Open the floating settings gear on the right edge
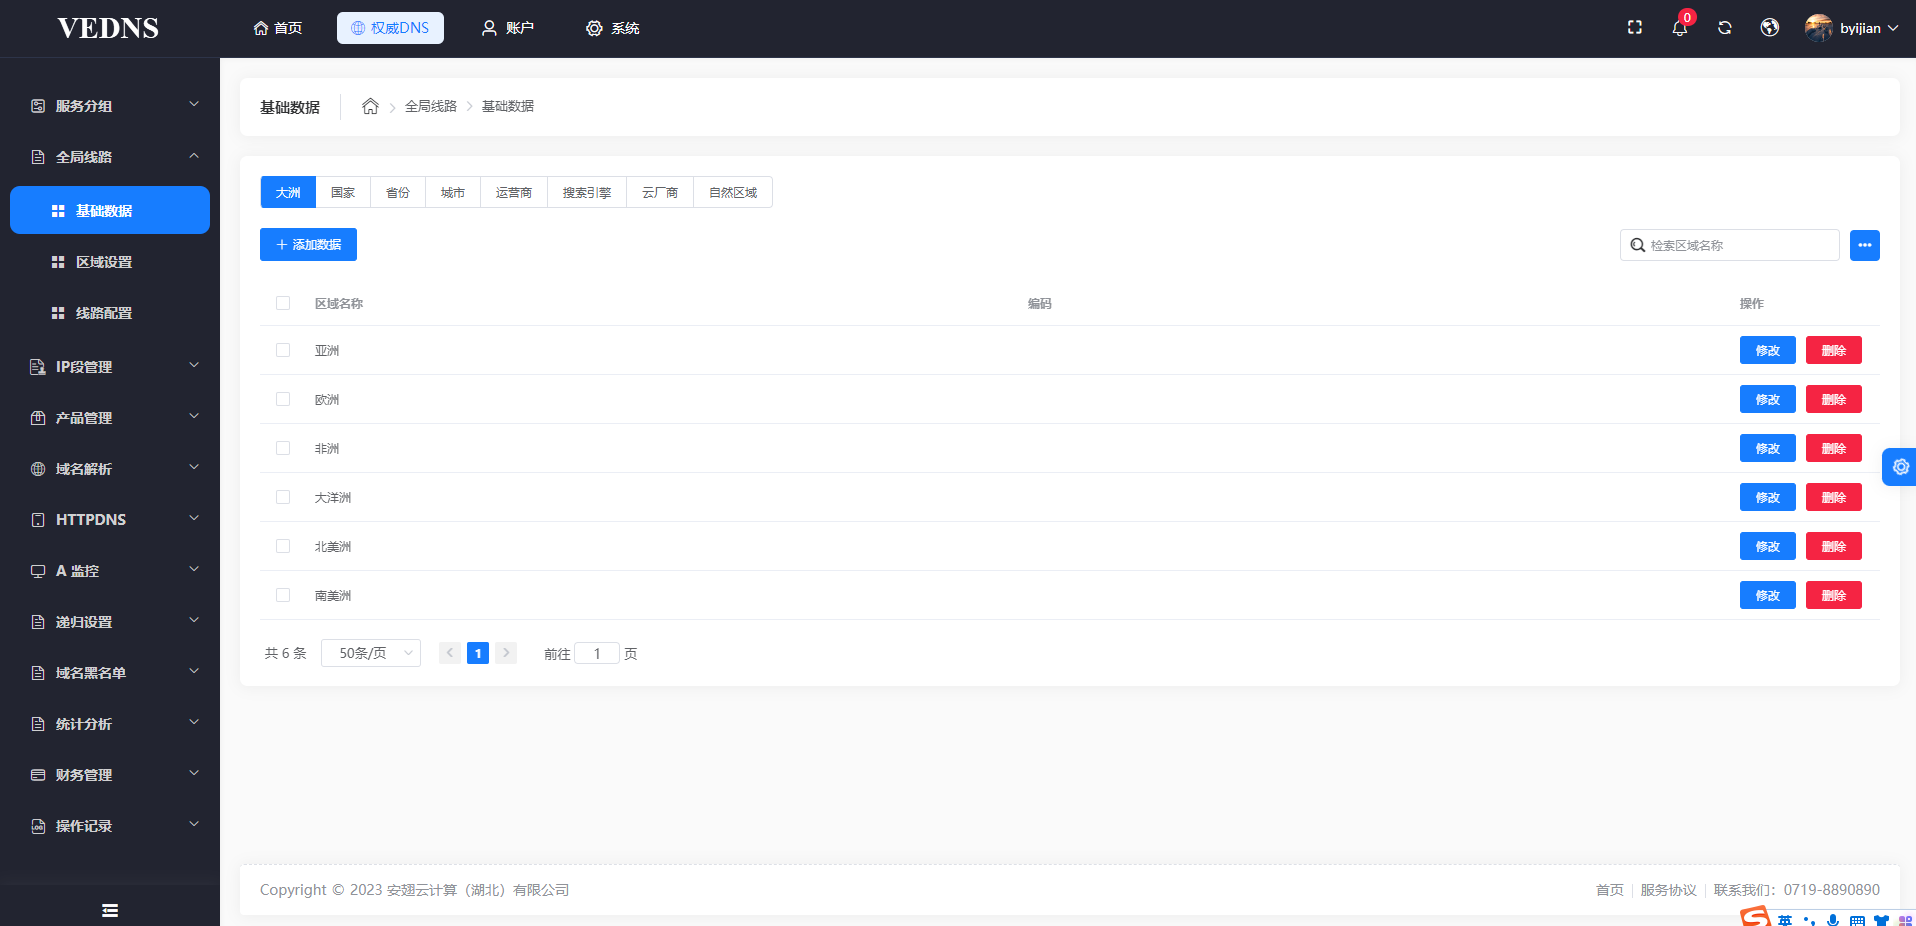Screen dimensions: 1916x926 click(1900, 467)
